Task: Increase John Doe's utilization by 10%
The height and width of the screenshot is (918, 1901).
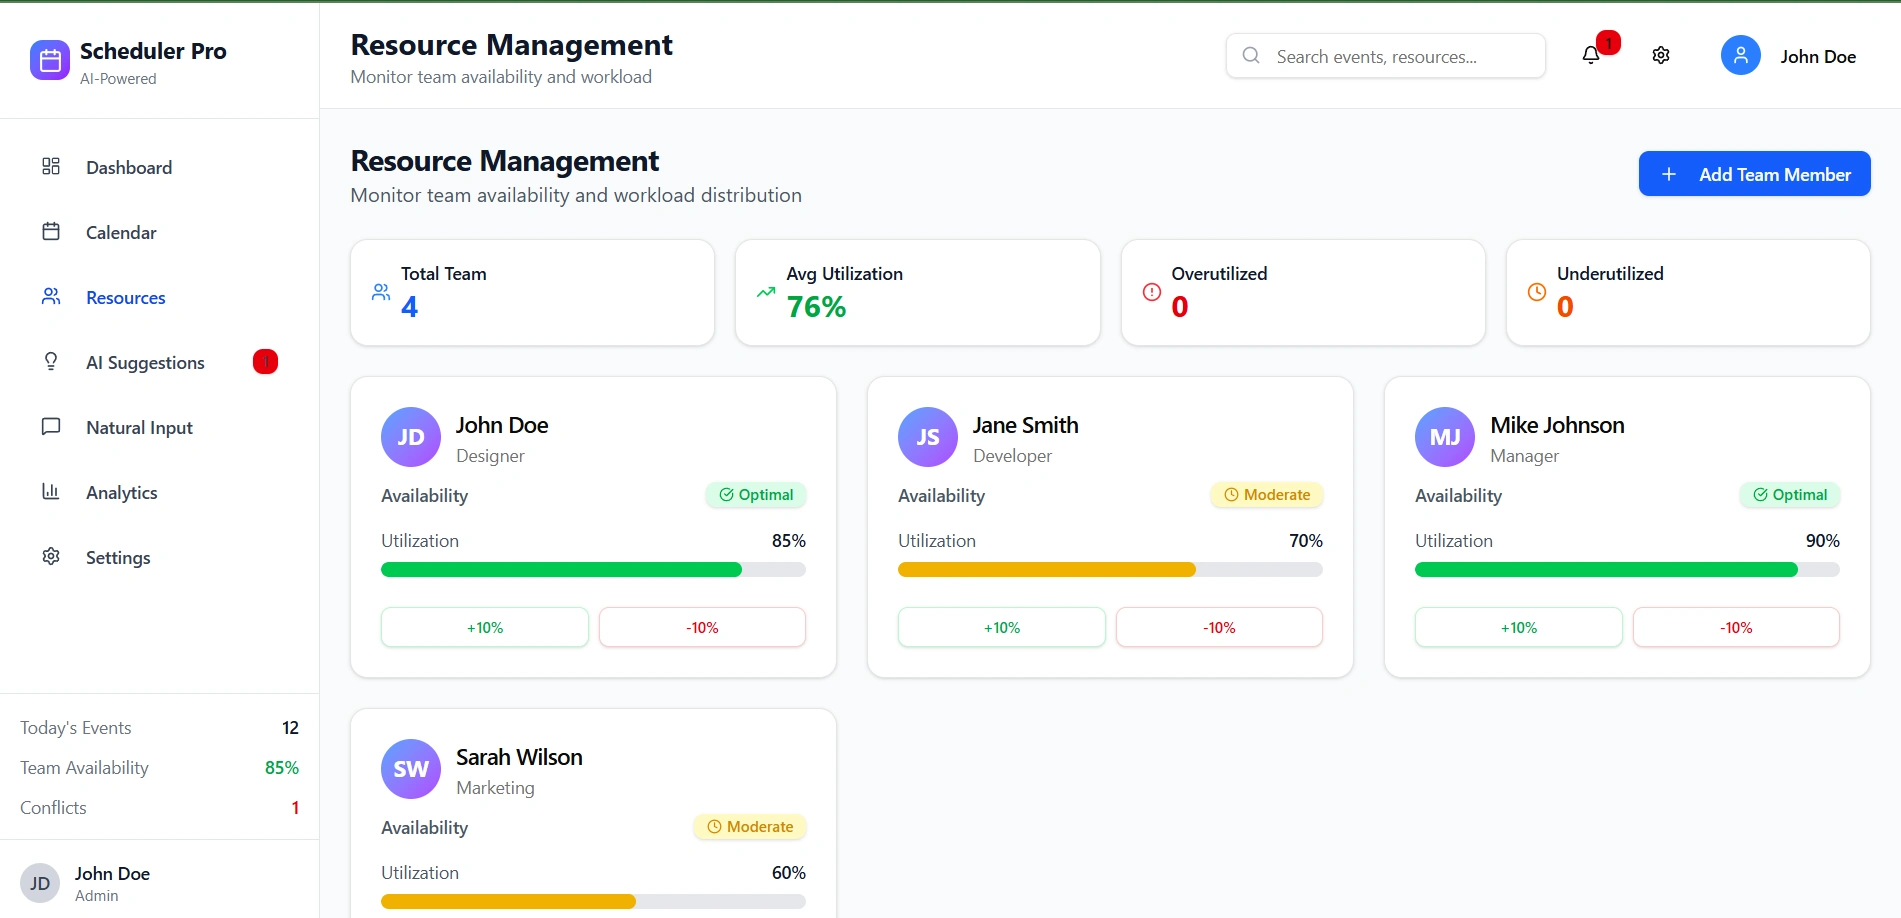Action: [485, 627]
